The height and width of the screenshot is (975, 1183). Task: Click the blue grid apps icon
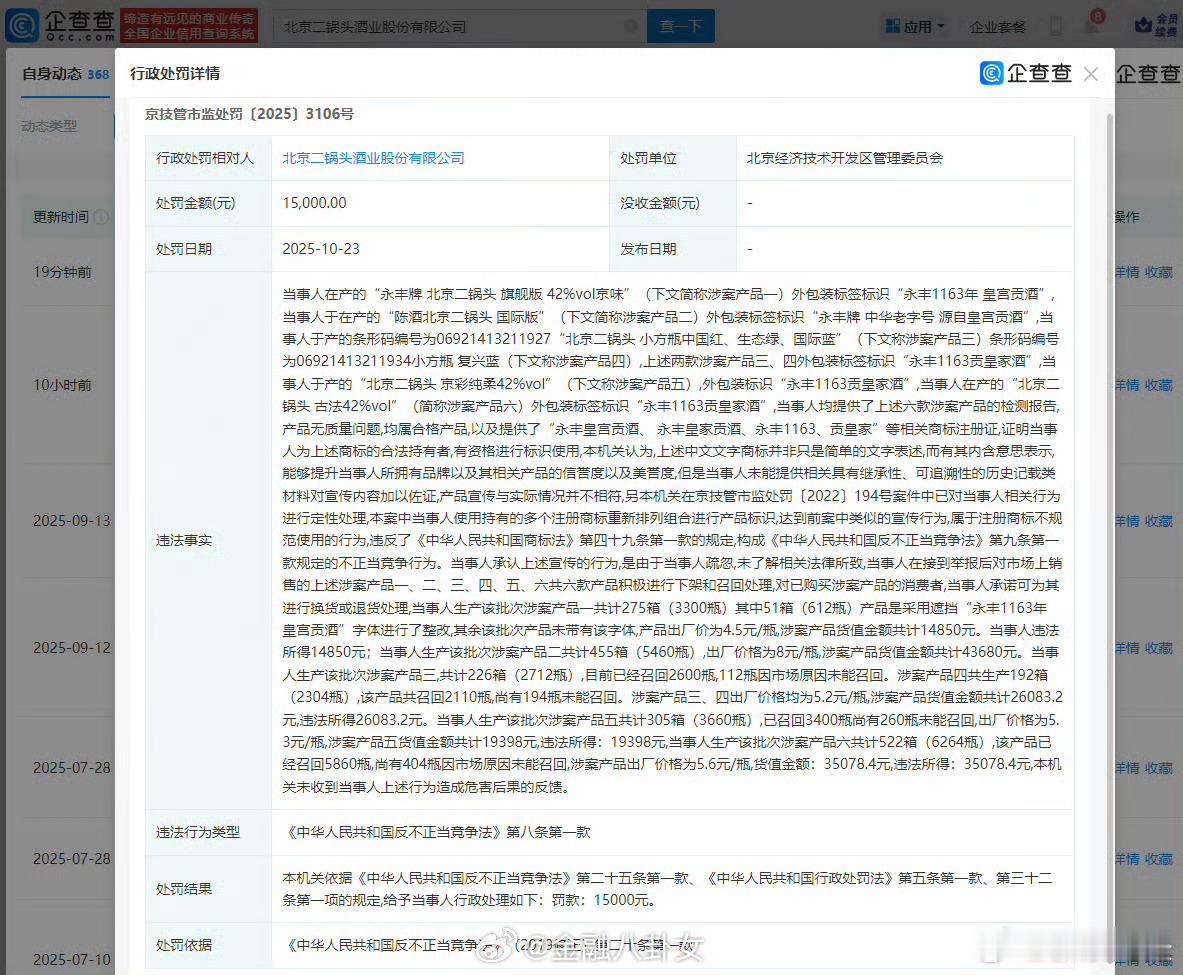(x=893, y=26)
